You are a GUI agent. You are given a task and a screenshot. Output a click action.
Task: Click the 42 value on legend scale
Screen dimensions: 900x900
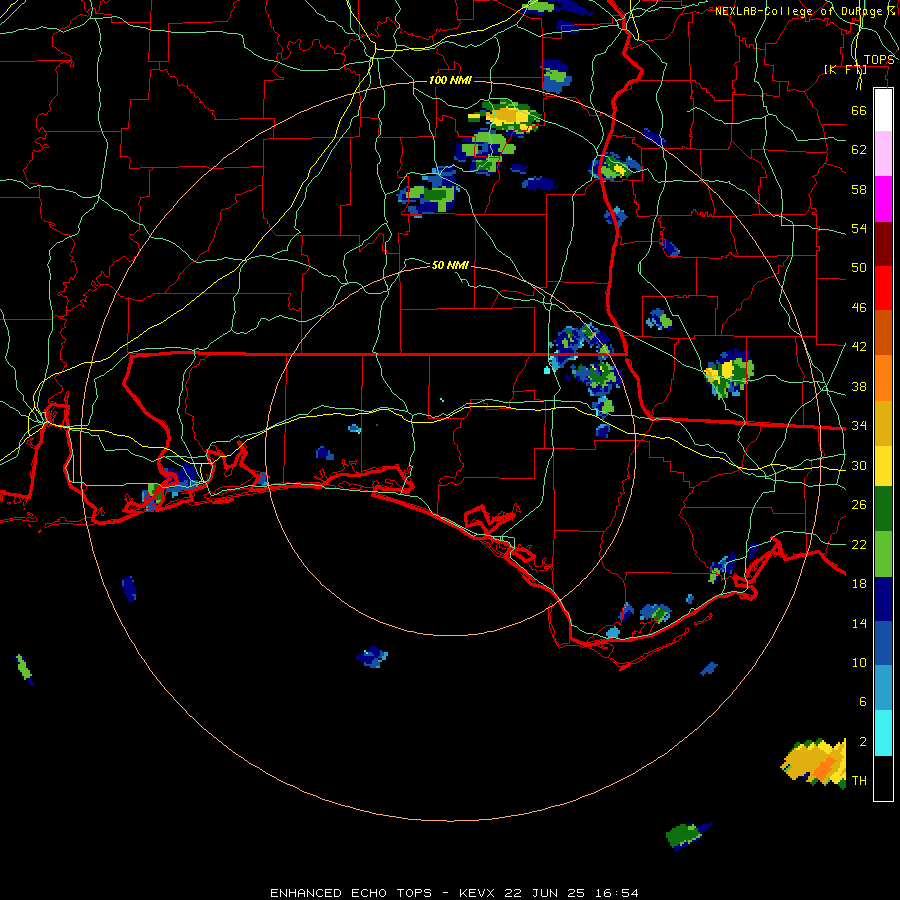859,346
